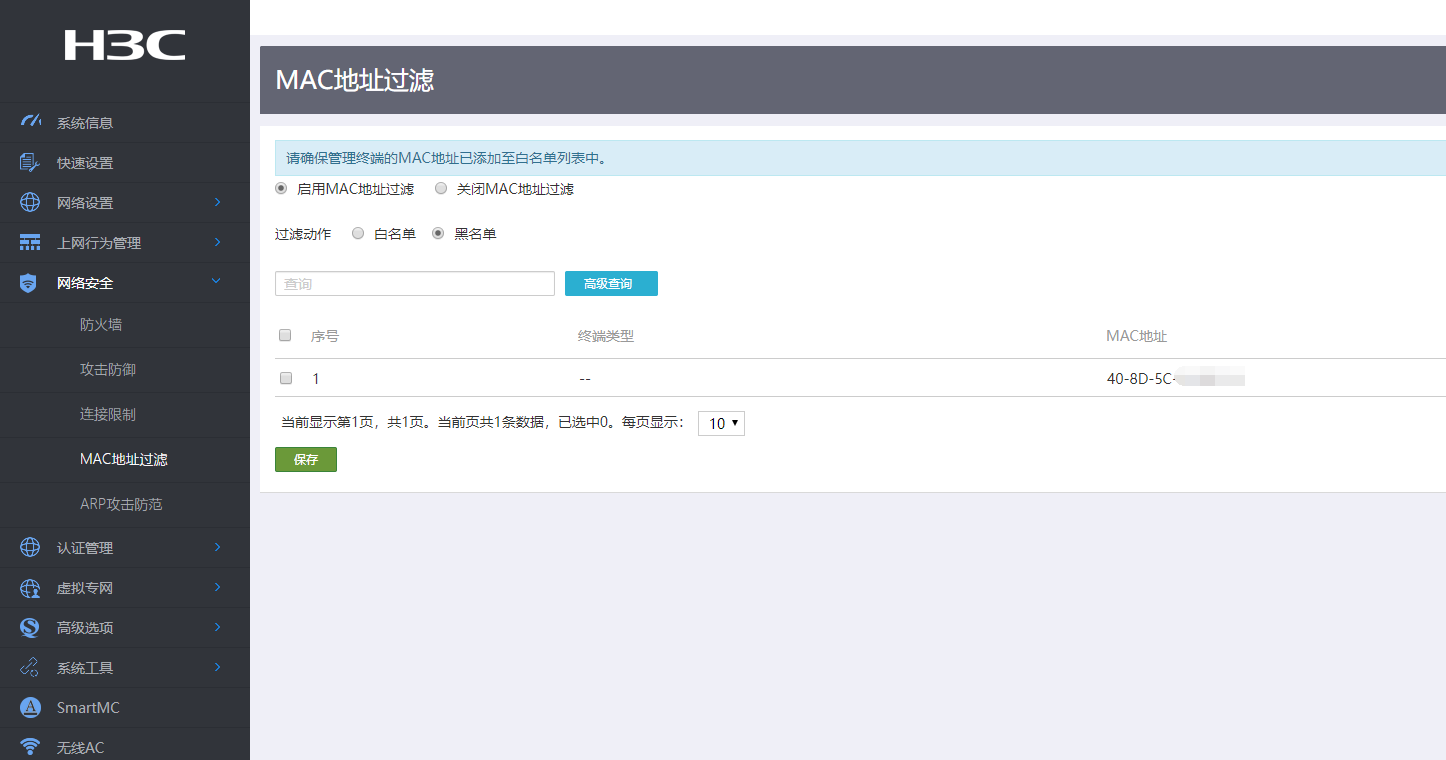
Task: Expand the 高级选项 chevron
Action: (x=217, y=628)
